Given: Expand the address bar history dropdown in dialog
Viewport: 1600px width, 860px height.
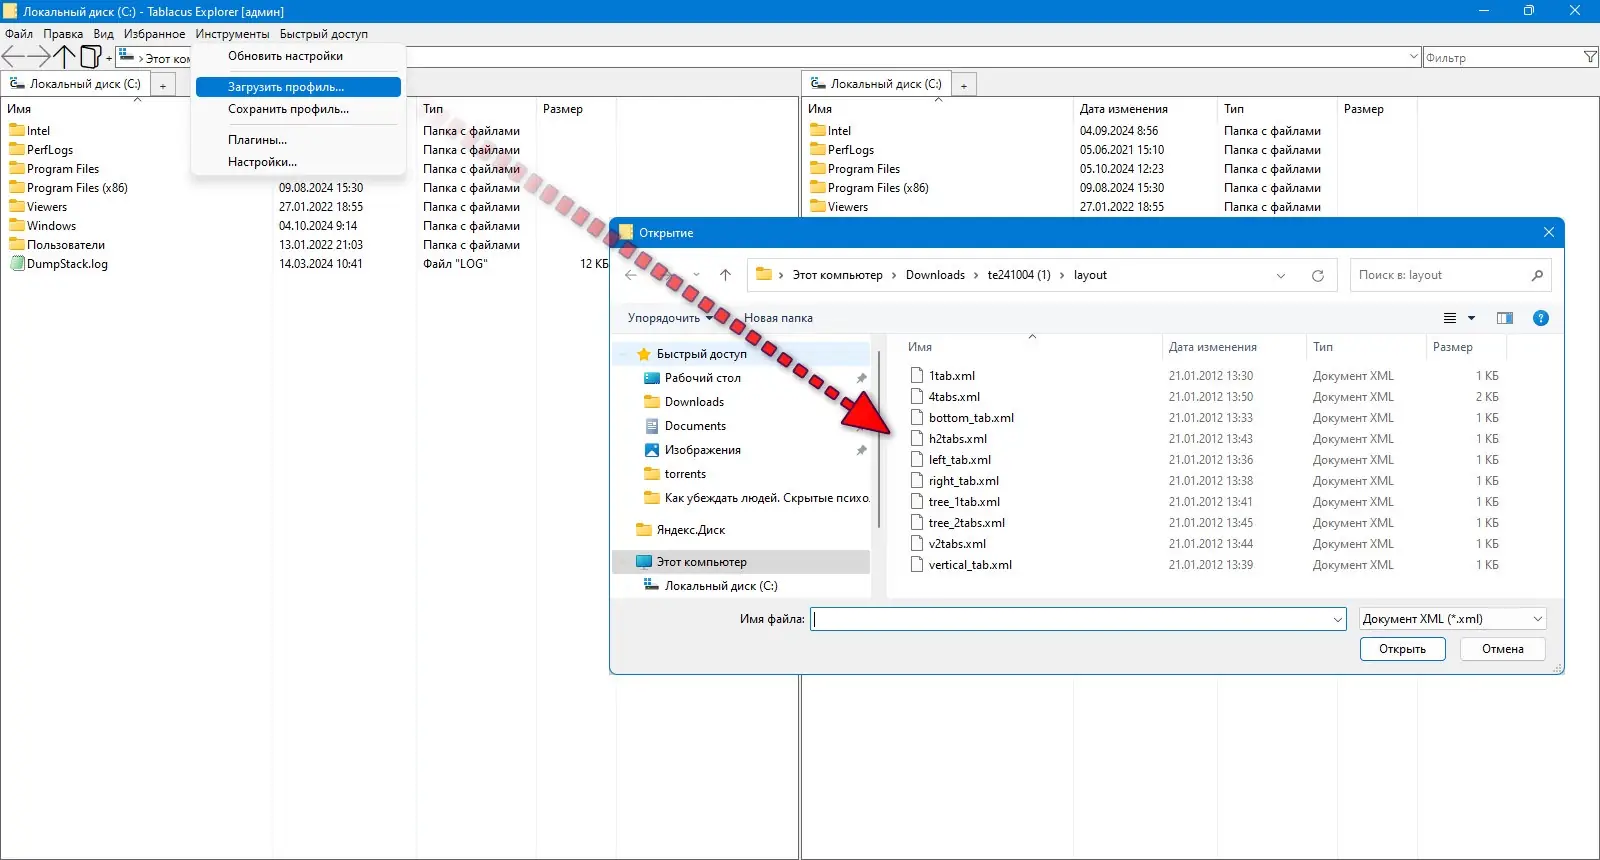Looking at the screenshot, I should click(x=1281, y=276).
